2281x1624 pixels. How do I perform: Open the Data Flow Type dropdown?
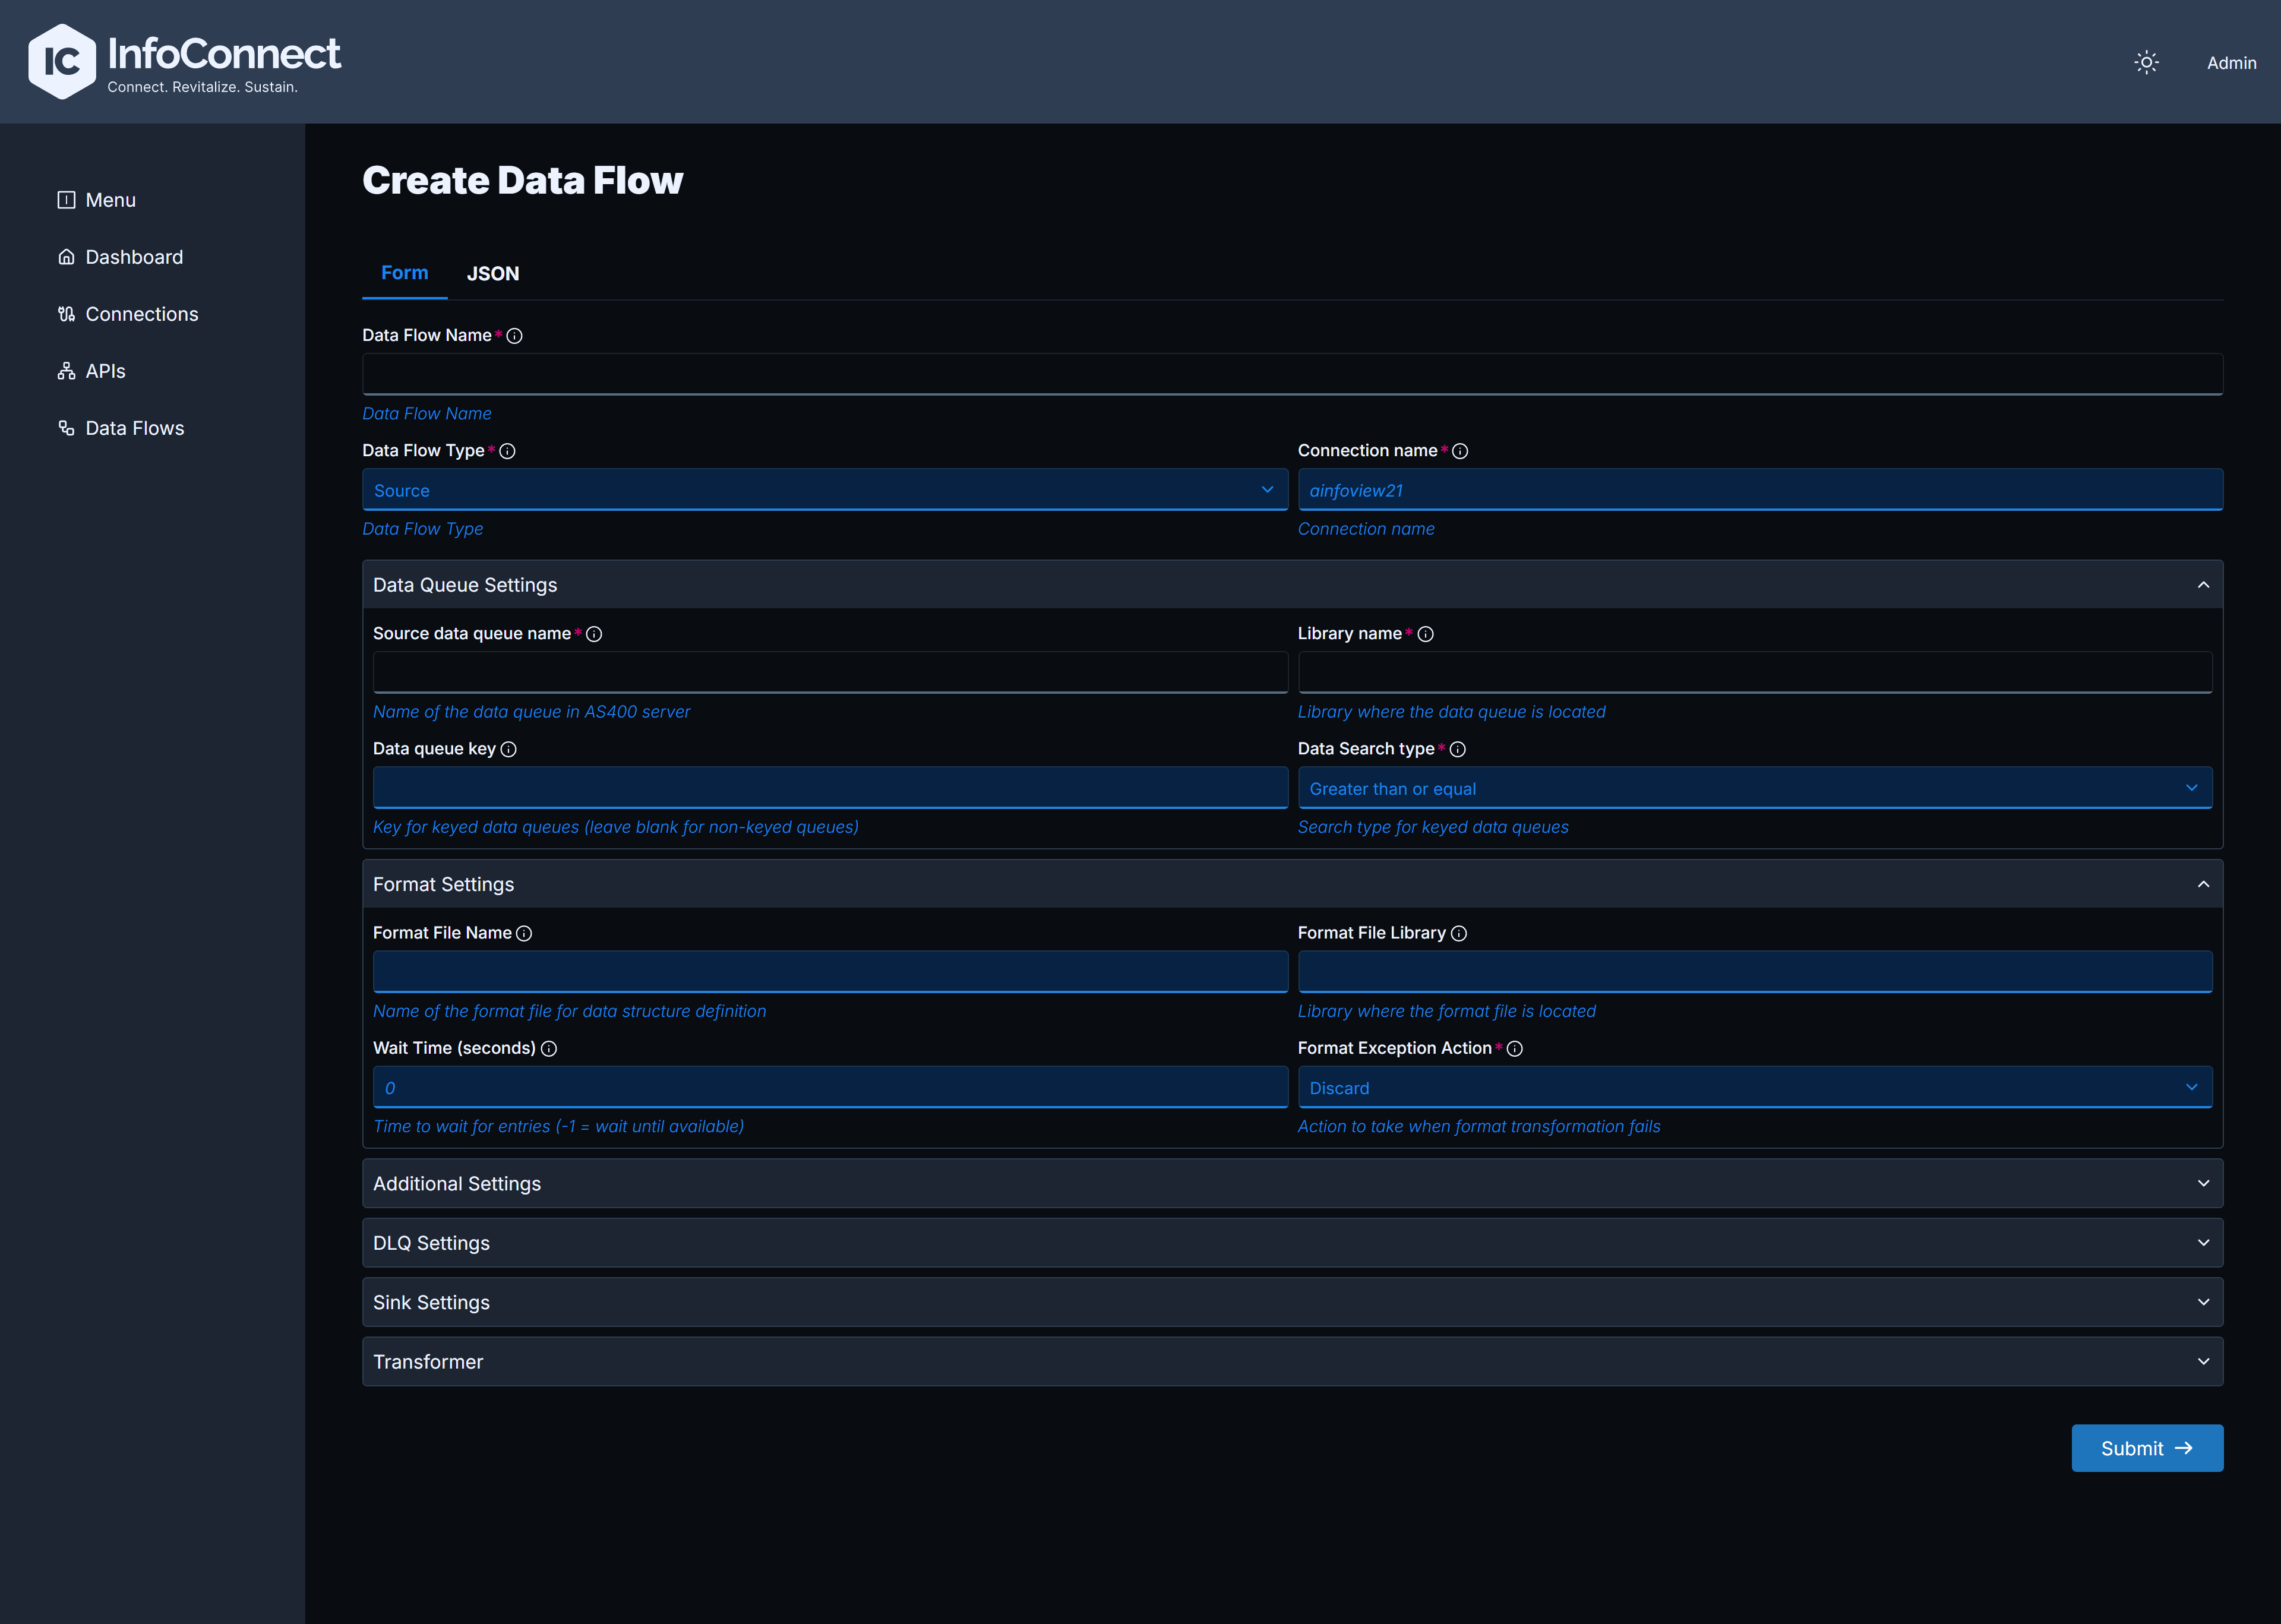pyautogui.click(x=825, y=490)
